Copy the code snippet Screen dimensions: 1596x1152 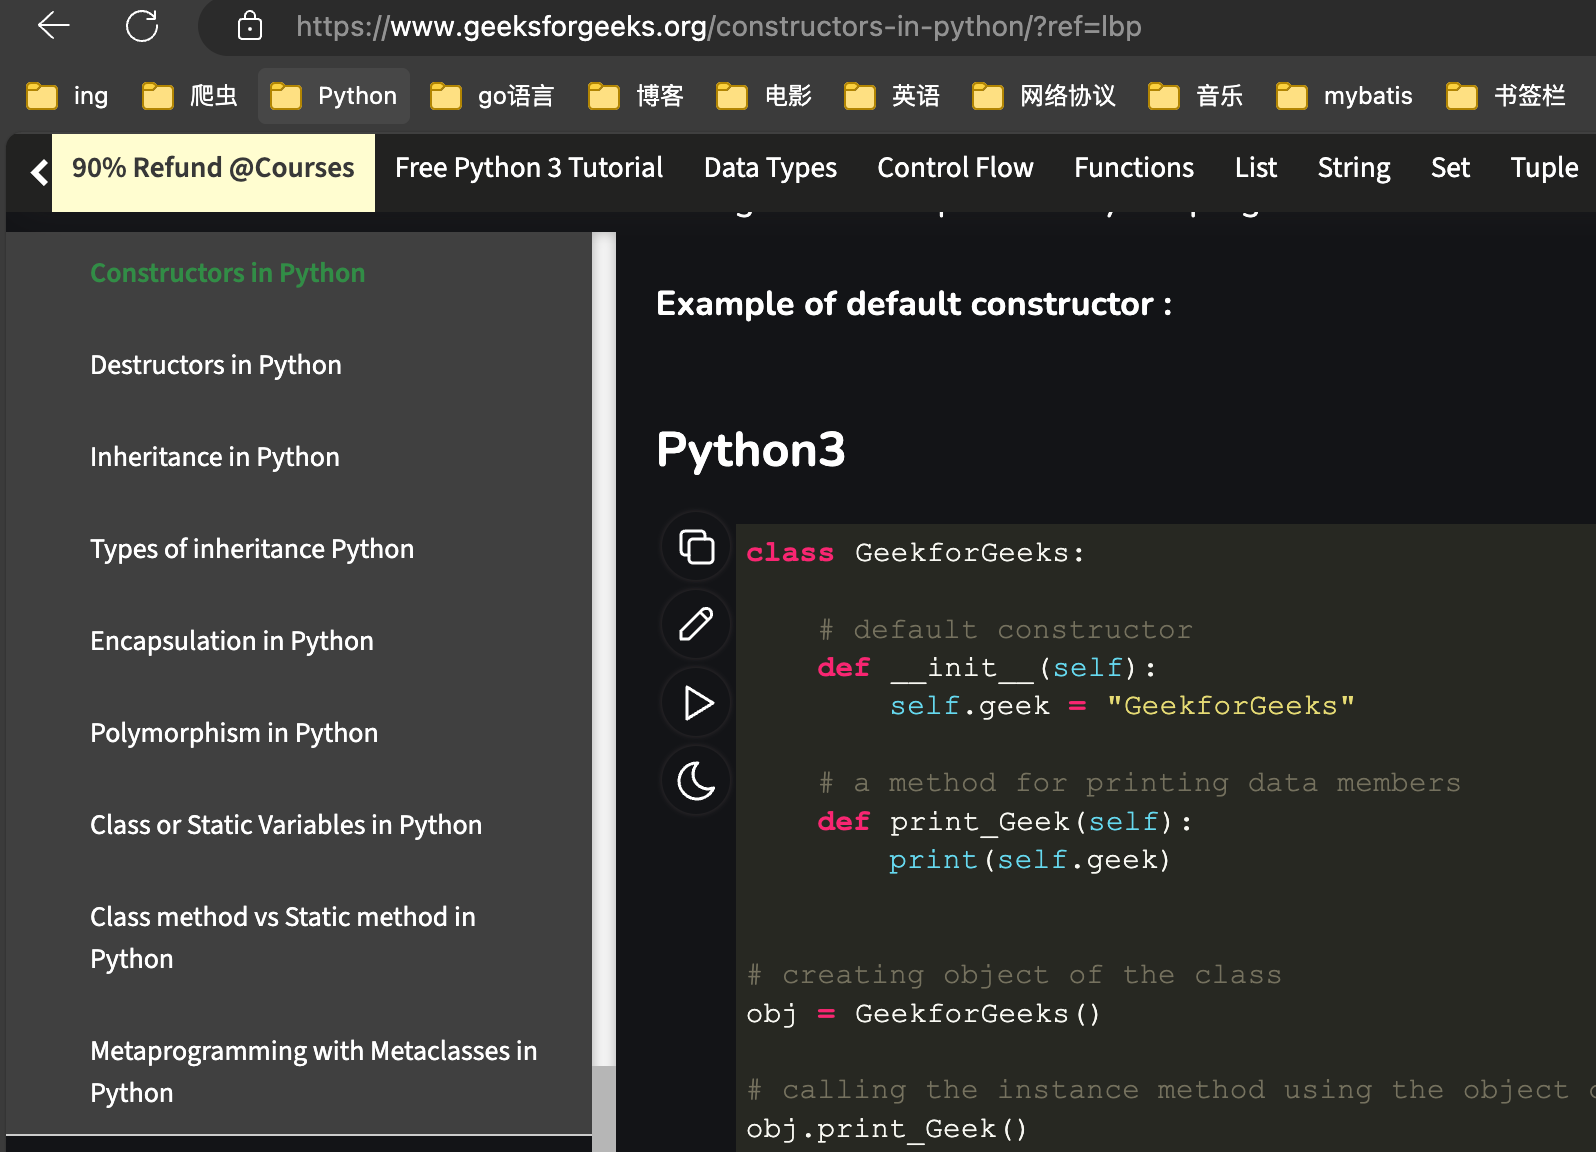(x=696, y=547)
